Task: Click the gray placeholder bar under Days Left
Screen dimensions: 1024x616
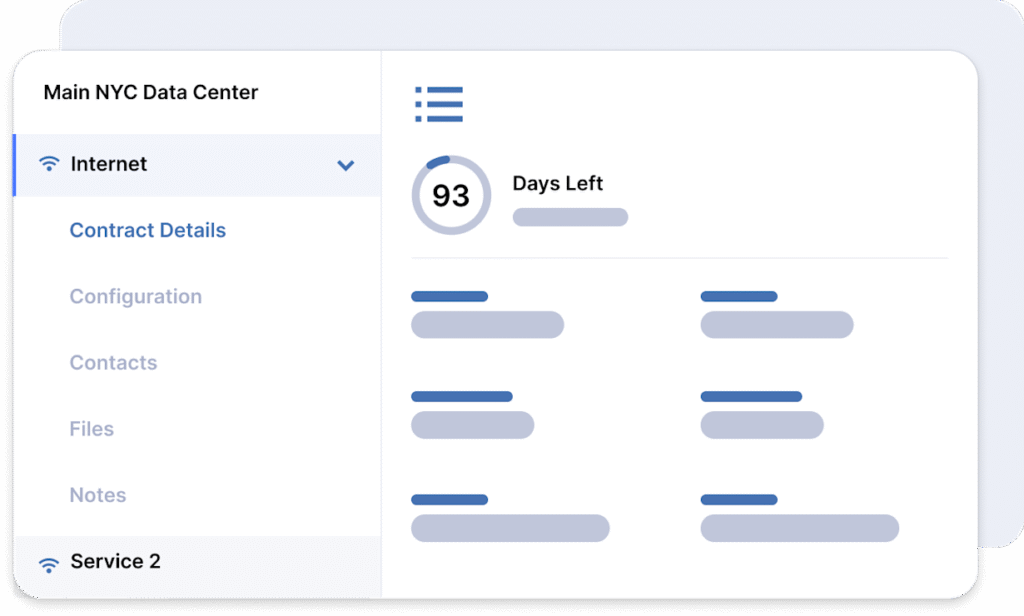Action: pyautogui.click(x=570, y=217)
